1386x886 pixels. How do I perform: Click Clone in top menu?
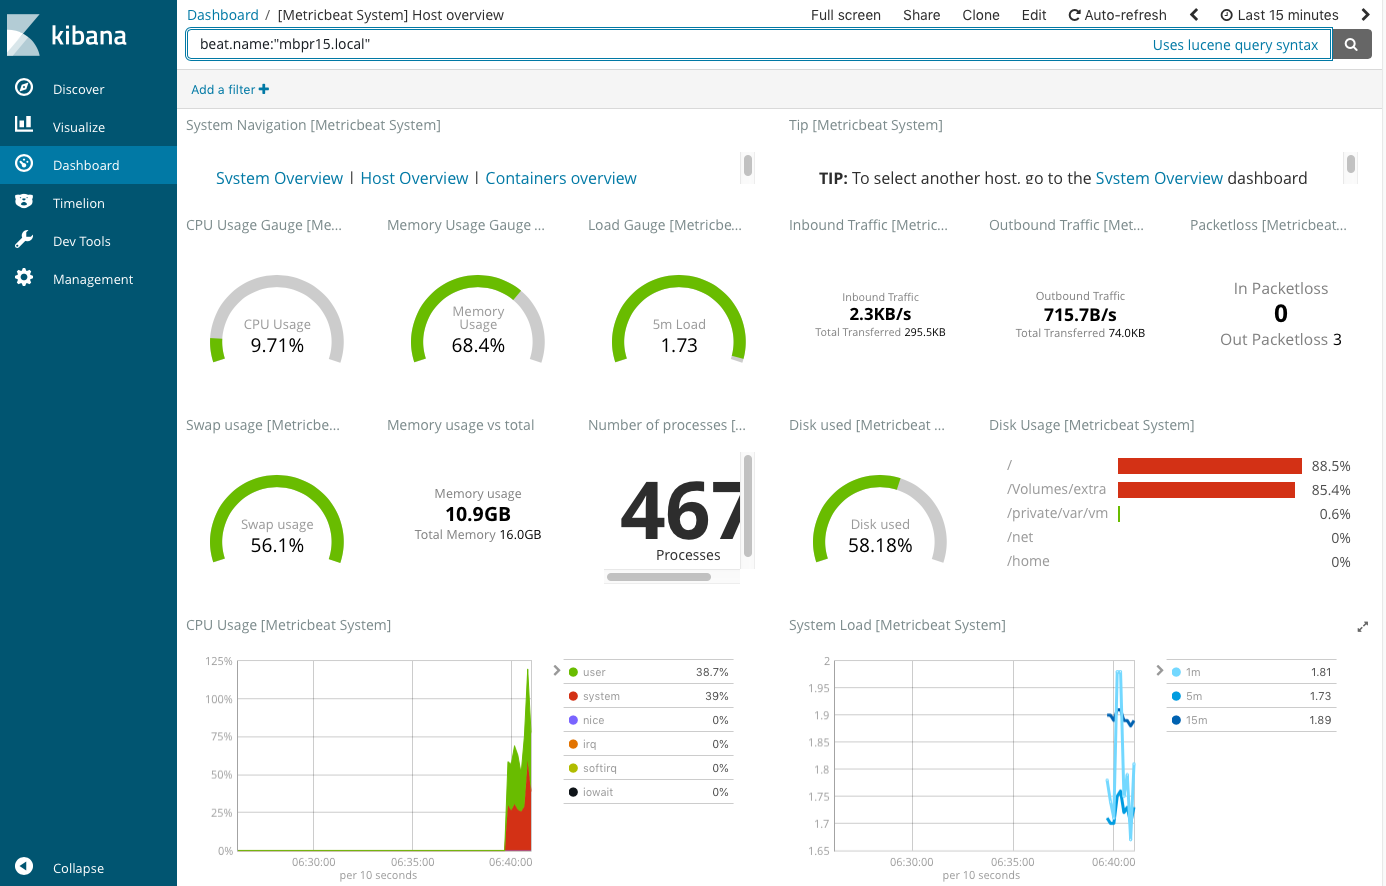point(981,15)
